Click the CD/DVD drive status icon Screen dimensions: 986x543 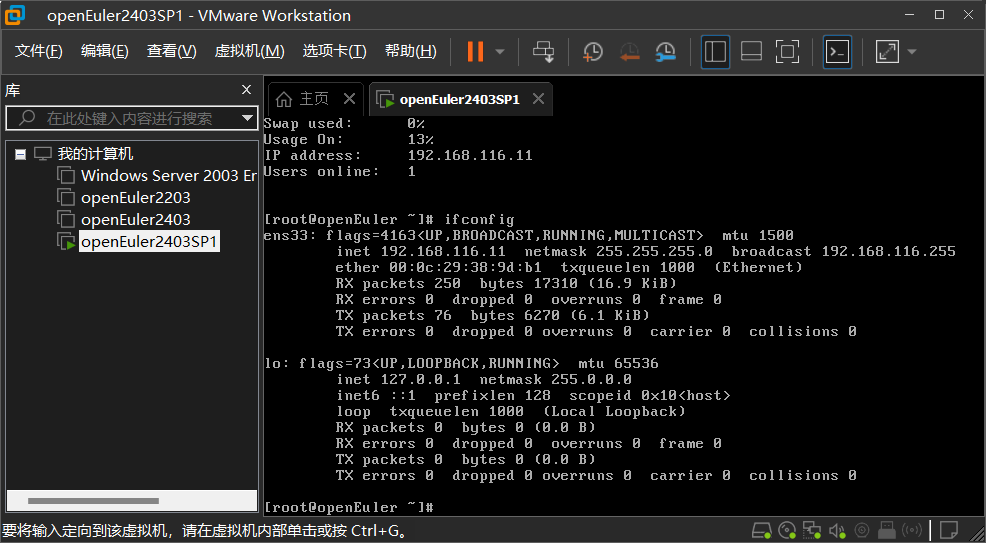787,530
